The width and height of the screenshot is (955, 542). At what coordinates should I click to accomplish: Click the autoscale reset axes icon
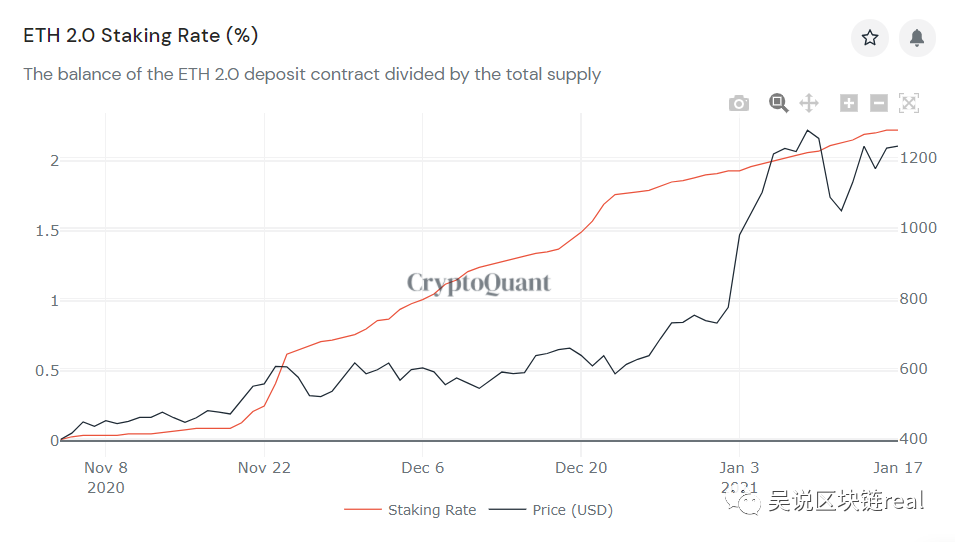pos(909,103)
